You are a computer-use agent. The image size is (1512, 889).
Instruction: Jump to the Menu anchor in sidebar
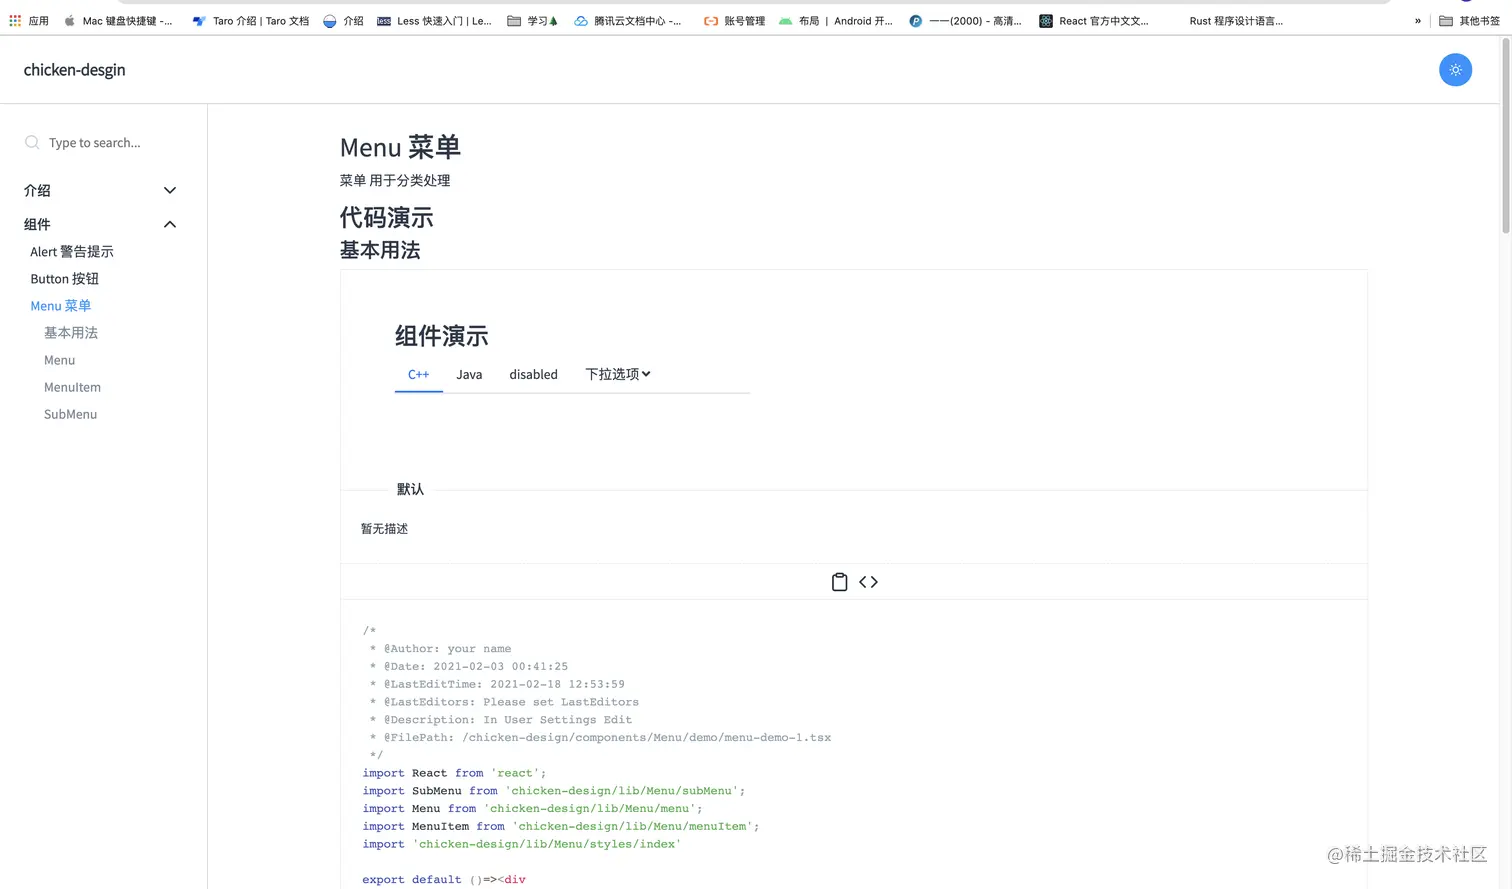(59, 360)
